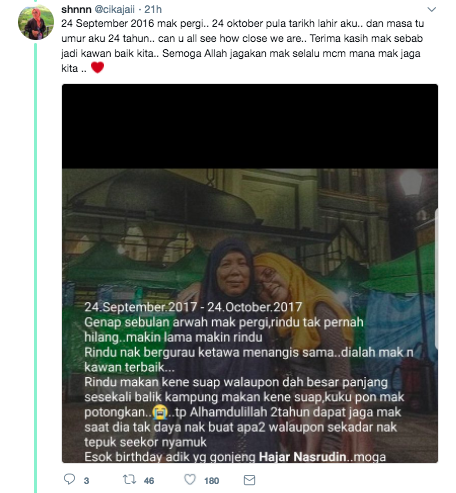This screenshot has height=493, width=456.
Task: Send the tweet via the envelope message icon
Action: 249,480
